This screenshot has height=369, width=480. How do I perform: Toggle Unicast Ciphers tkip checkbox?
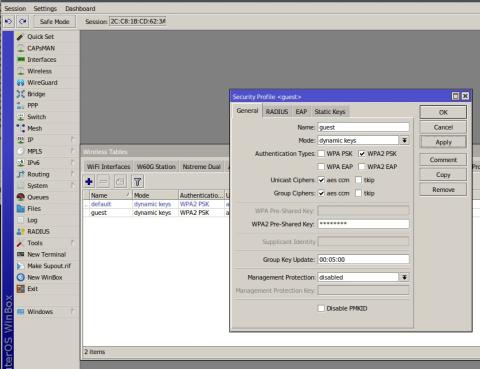click(359, 180)
